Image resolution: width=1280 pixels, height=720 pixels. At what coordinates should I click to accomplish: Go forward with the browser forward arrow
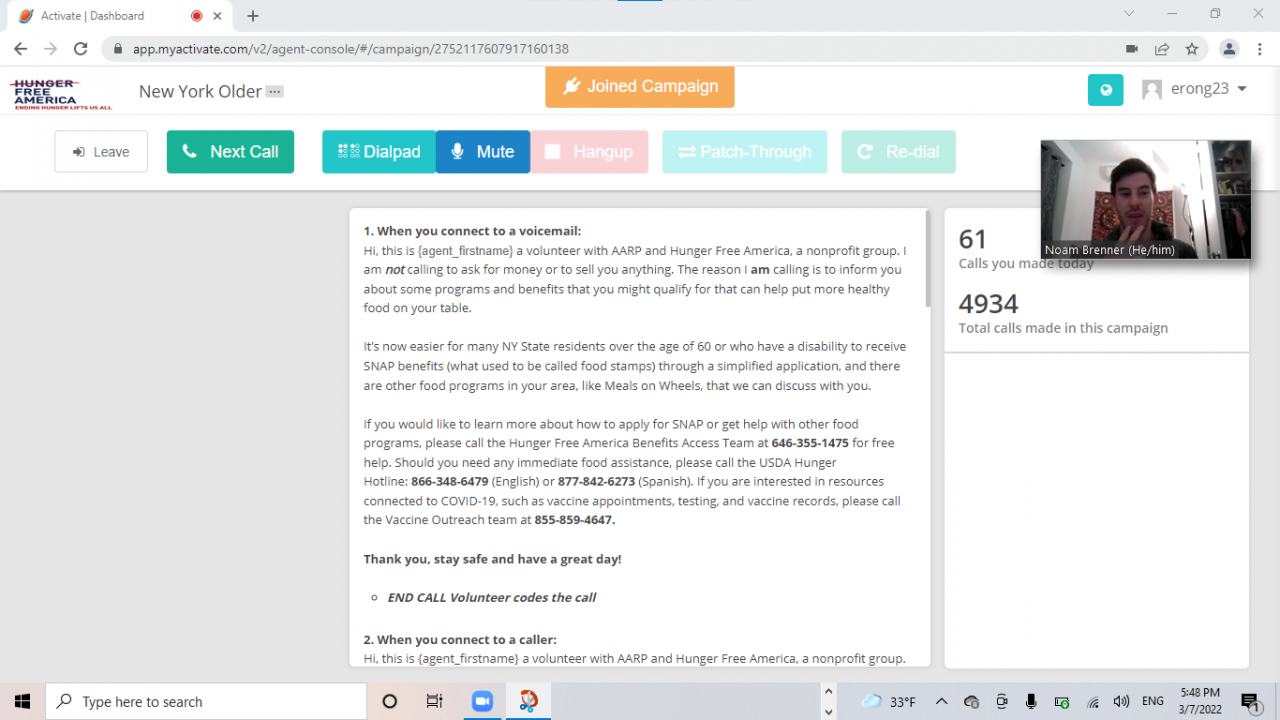50,48
